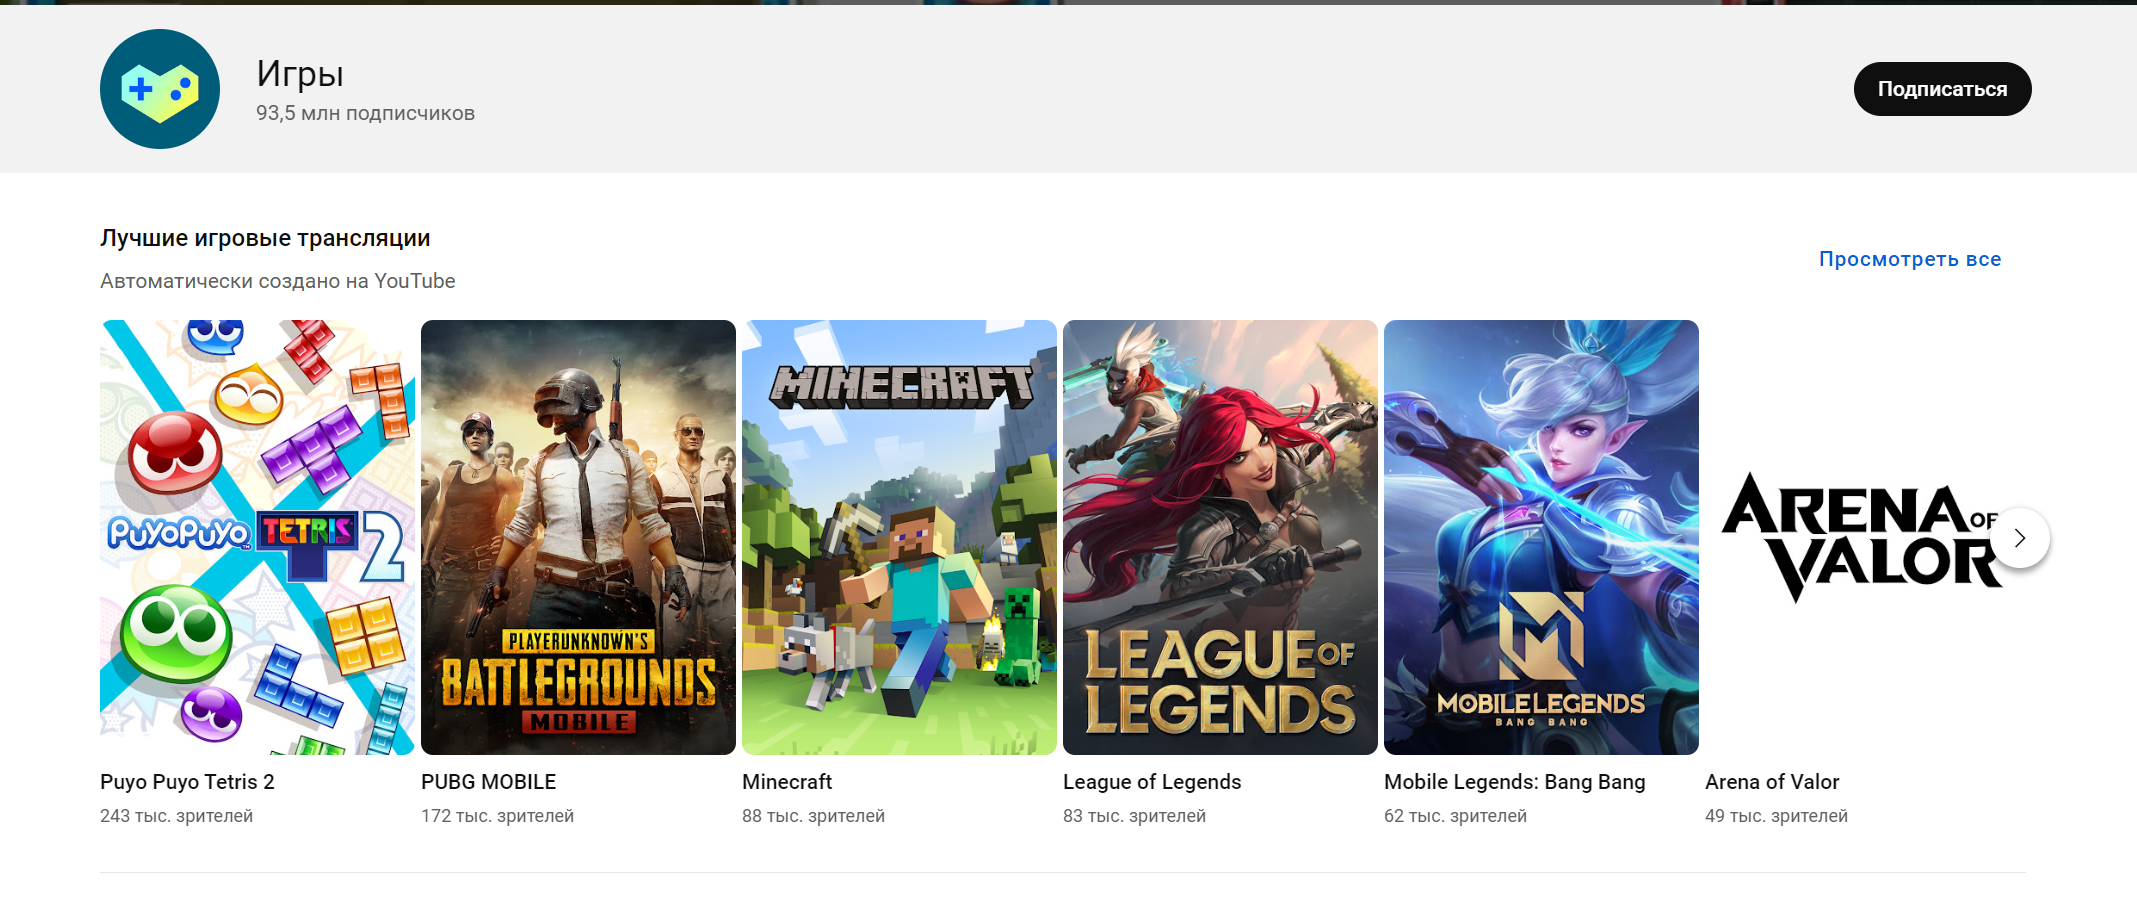This screenshot has width=2137, height=908.
Task: Click the 172 тыс. зрителей viewer count
Action: click(x=498, y=816)
